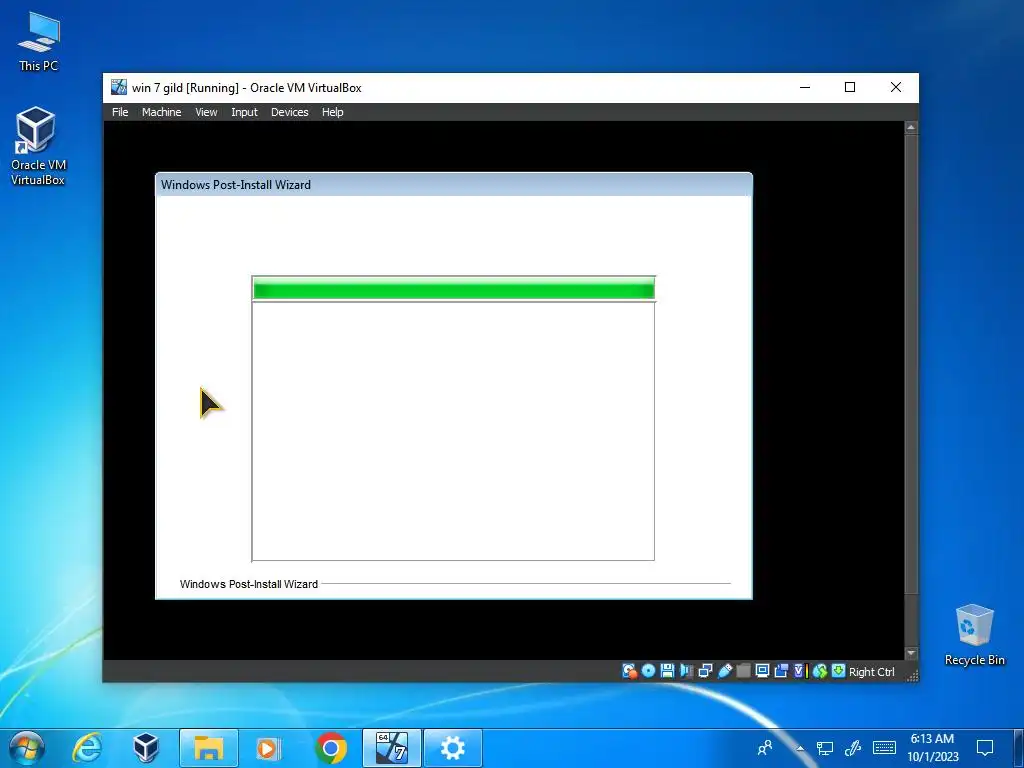The height and width of the screenshot is (768, 1024).
Task: Click the mouse integration status icon
Action: [x=820, y=671]
